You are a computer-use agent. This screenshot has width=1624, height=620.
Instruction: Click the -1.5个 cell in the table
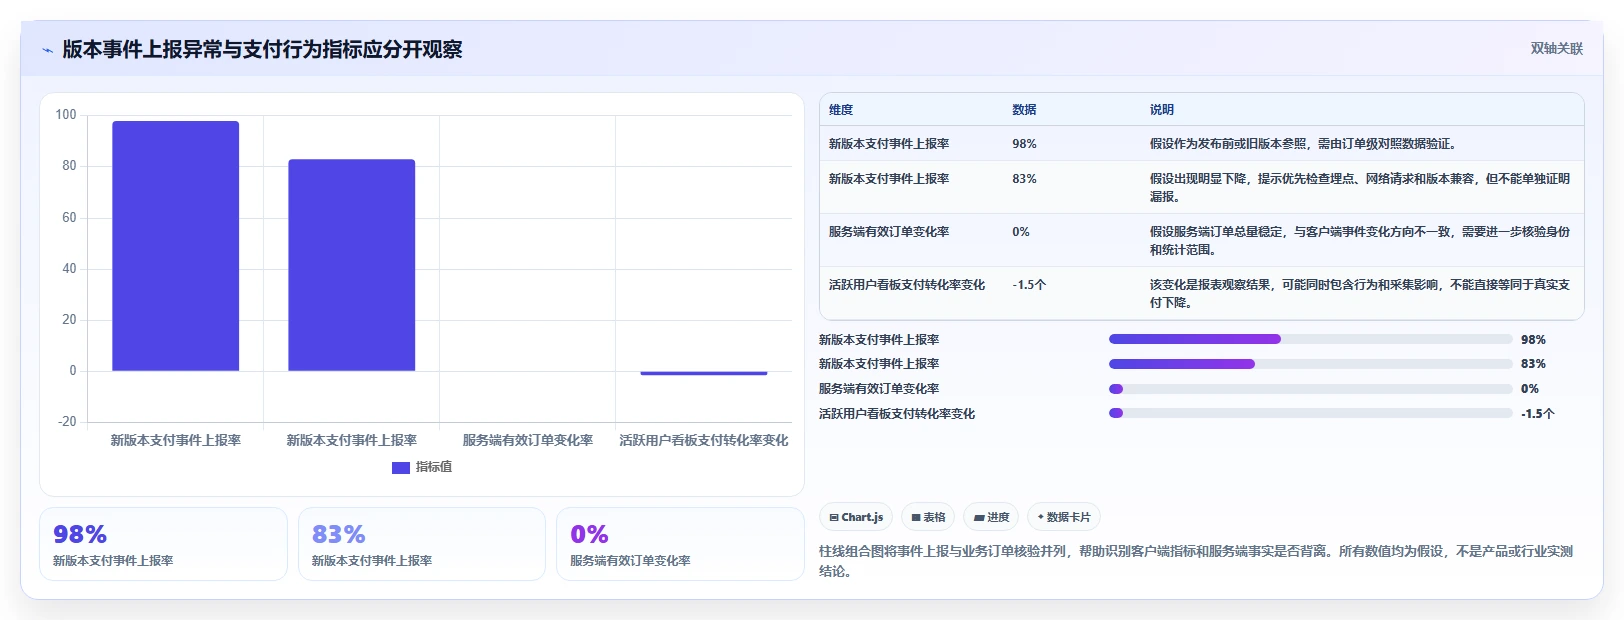1029,285
